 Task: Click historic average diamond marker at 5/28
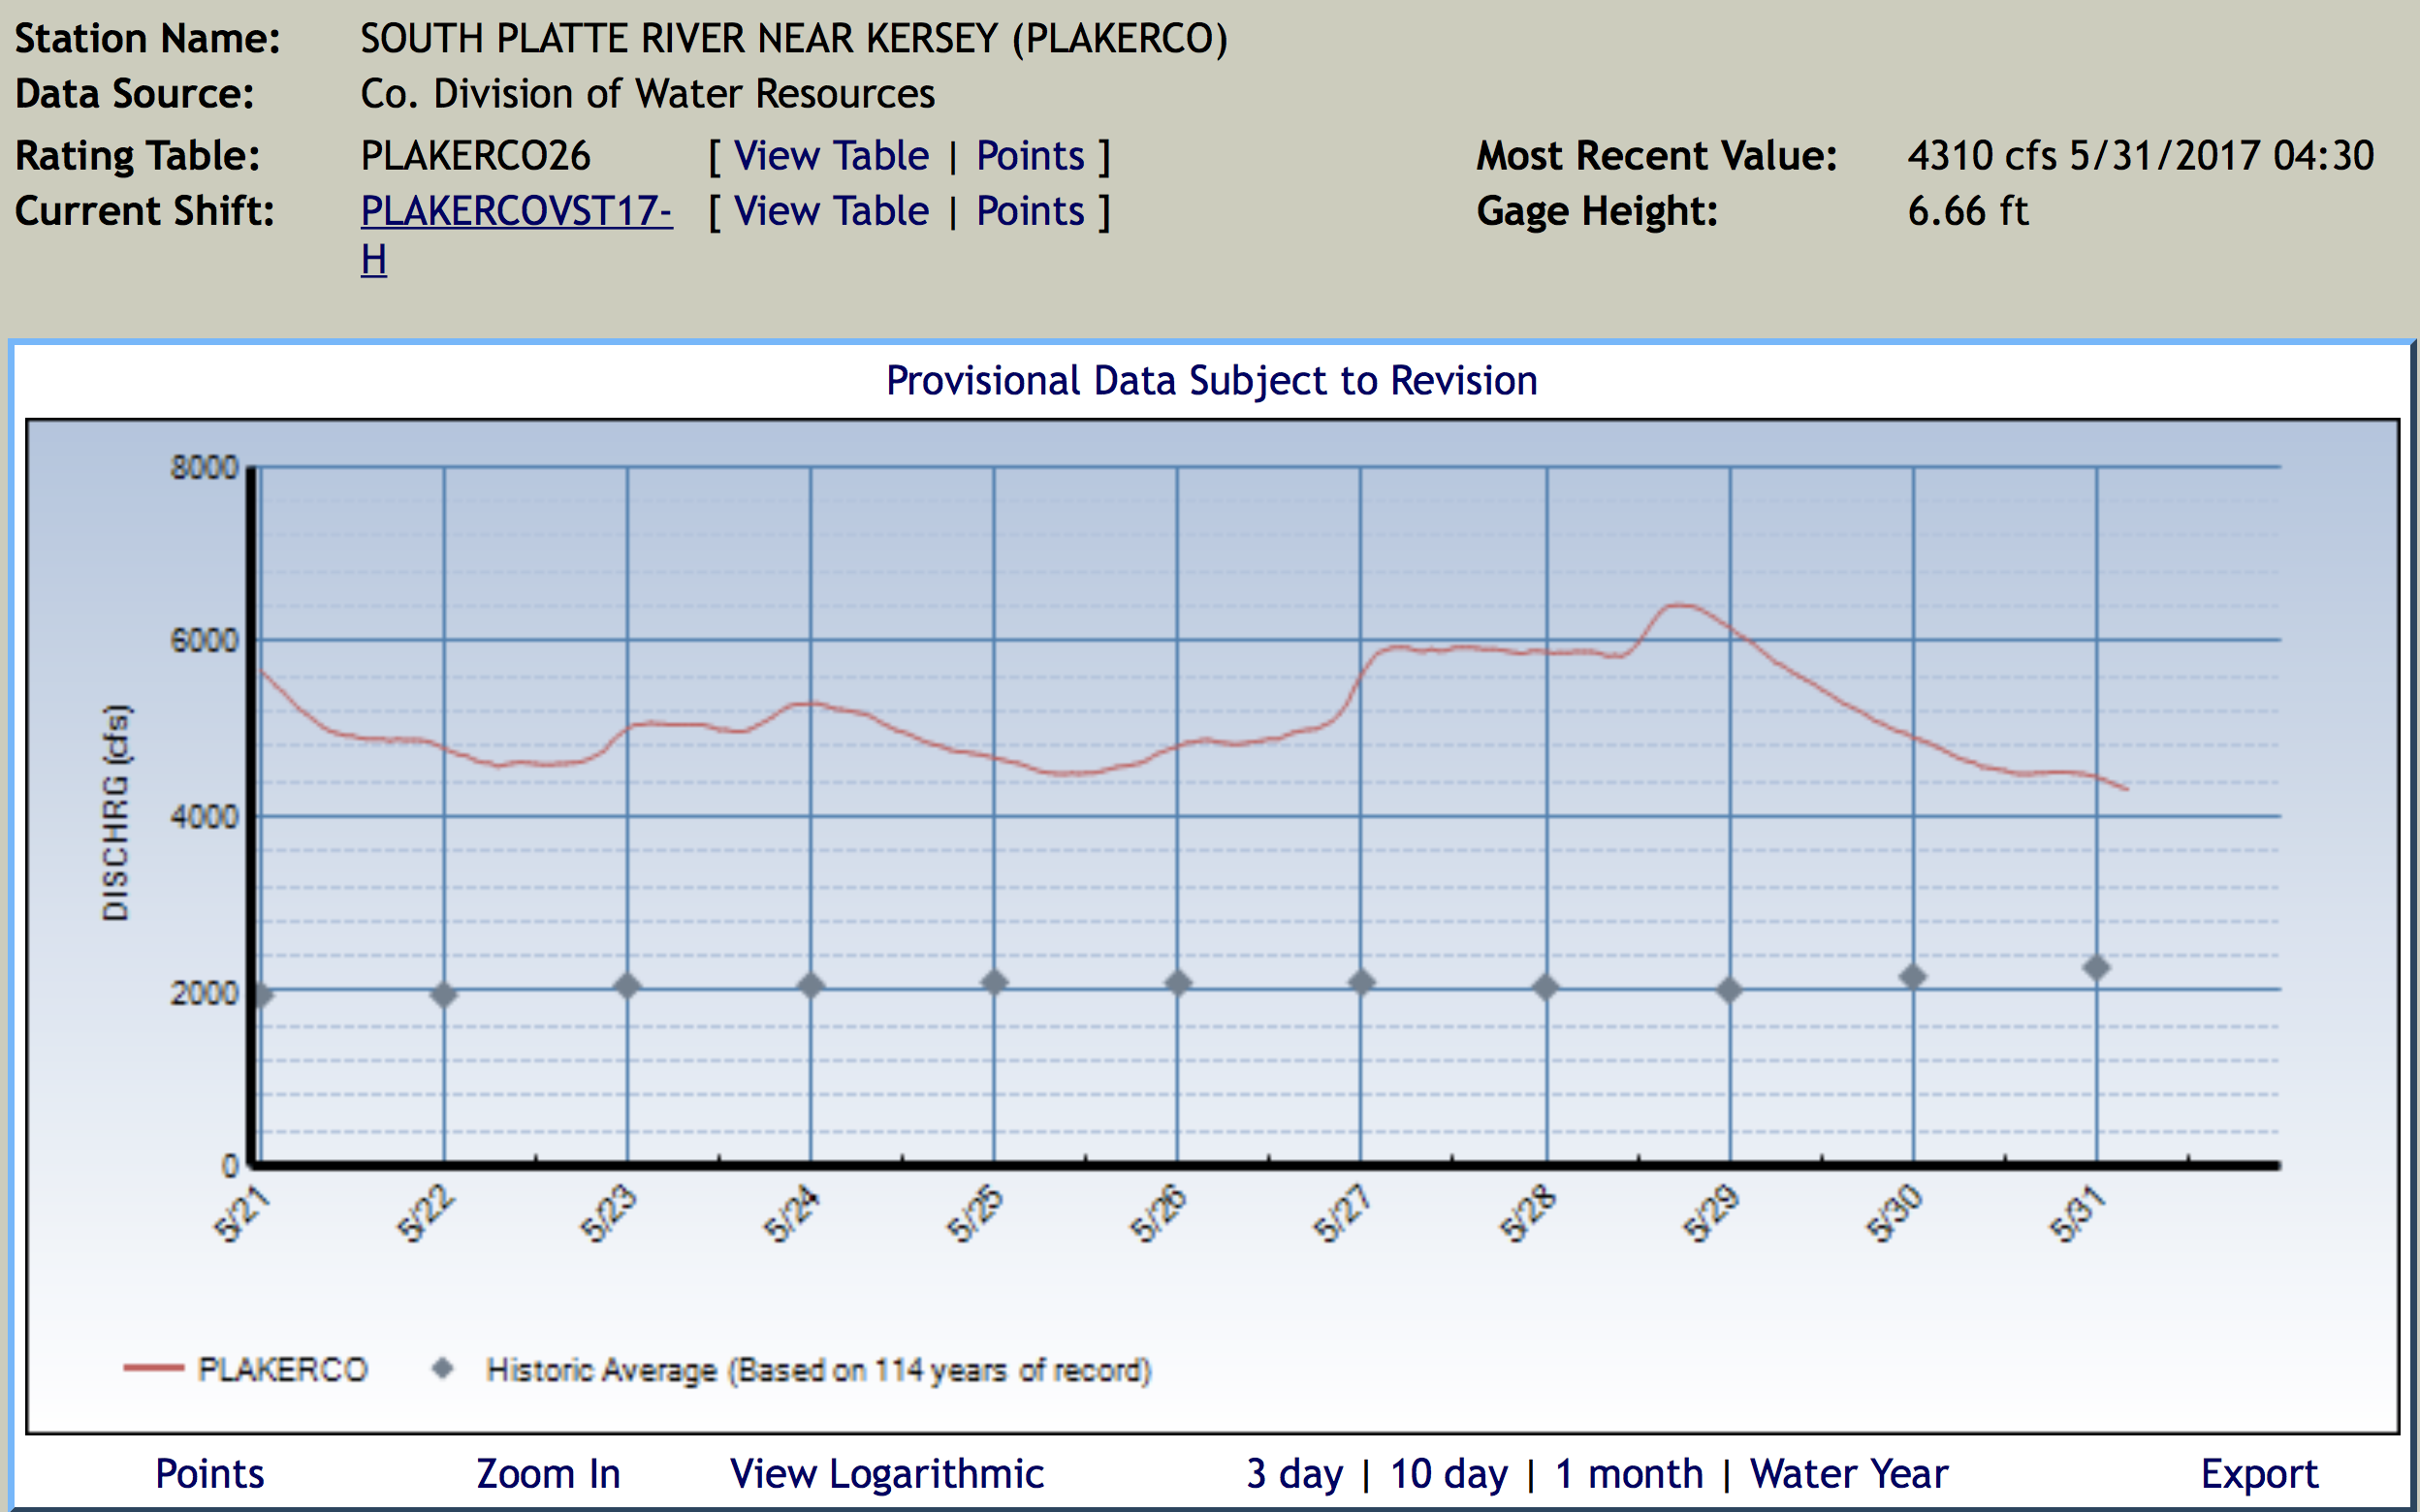click(1545, 988)
